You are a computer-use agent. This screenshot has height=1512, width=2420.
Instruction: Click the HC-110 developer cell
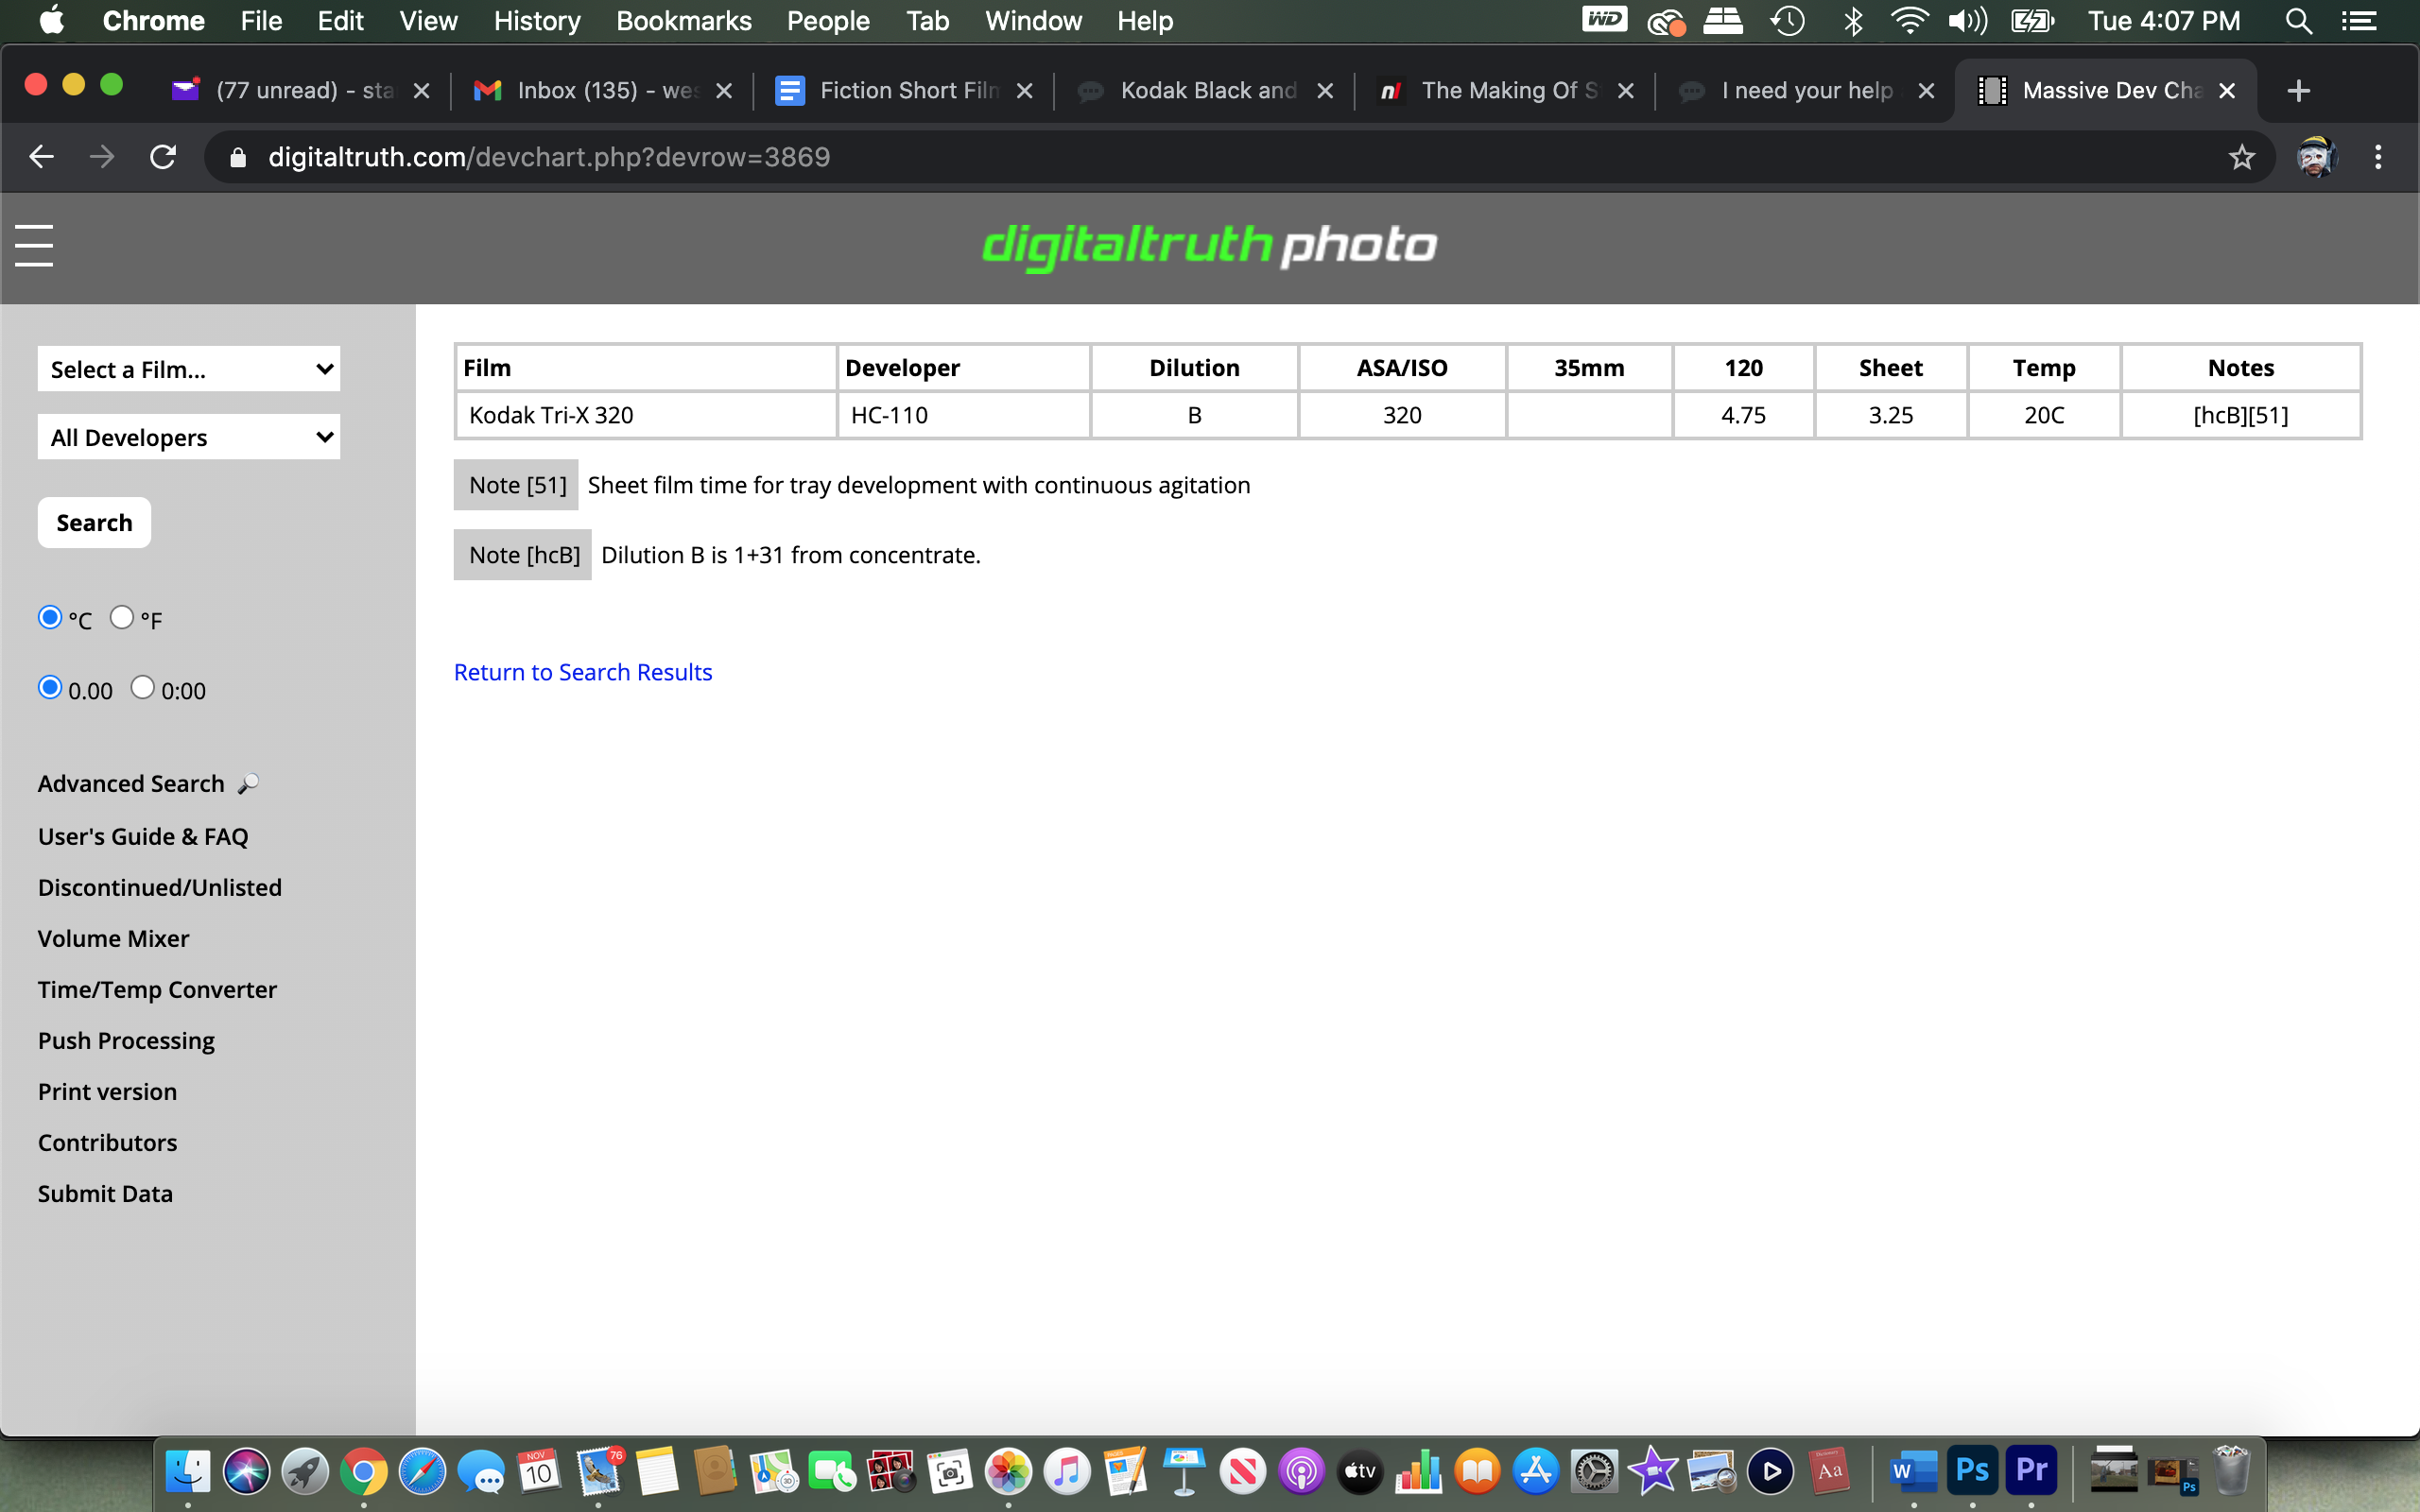[963, 415]
